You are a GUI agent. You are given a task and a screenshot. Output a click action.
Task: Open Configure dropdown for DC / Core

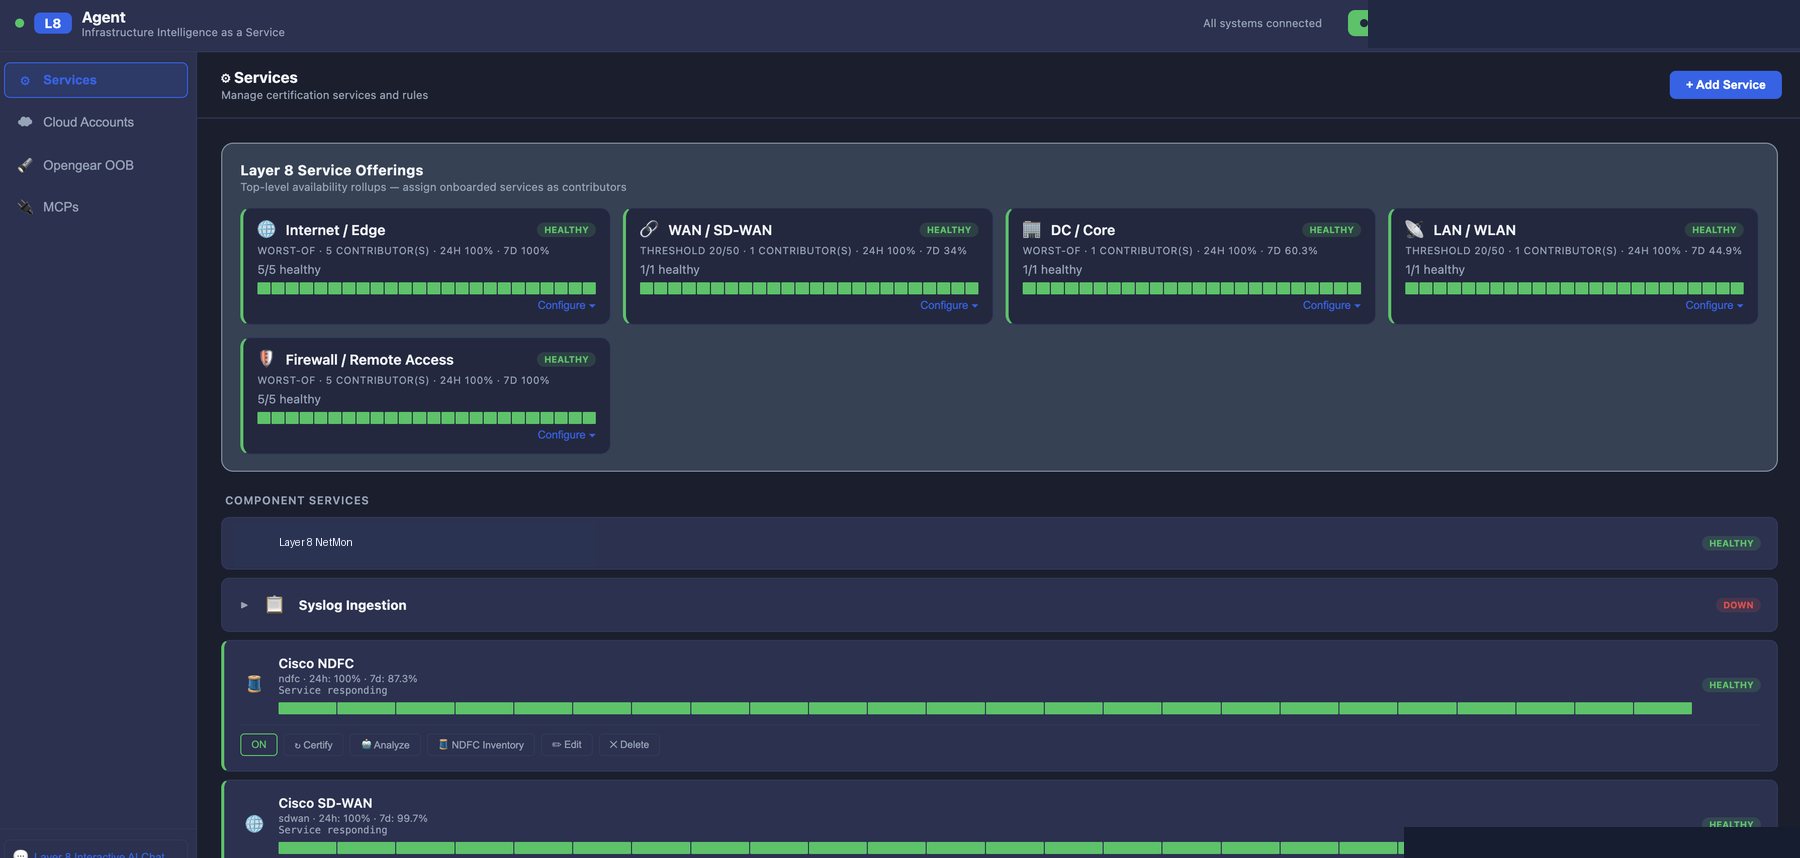pyautogui.click(x=1331, y=305)
